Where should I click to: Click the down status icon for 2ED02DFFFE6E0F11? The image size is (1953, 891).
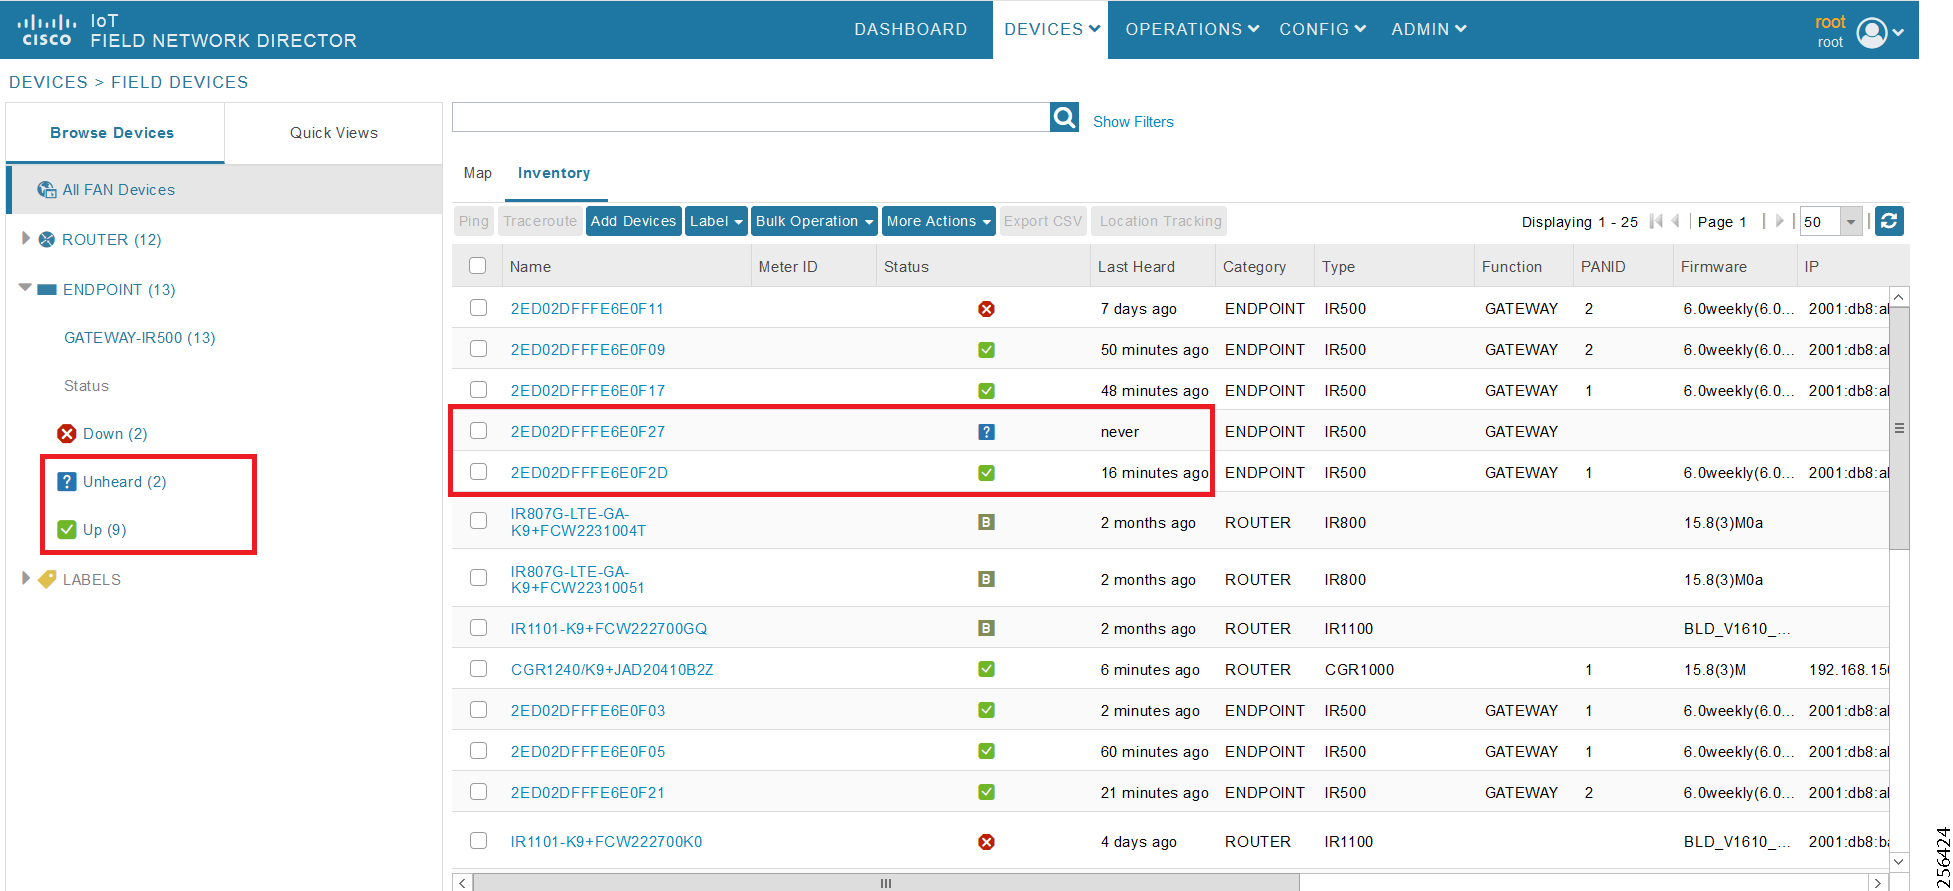[986, 308]
